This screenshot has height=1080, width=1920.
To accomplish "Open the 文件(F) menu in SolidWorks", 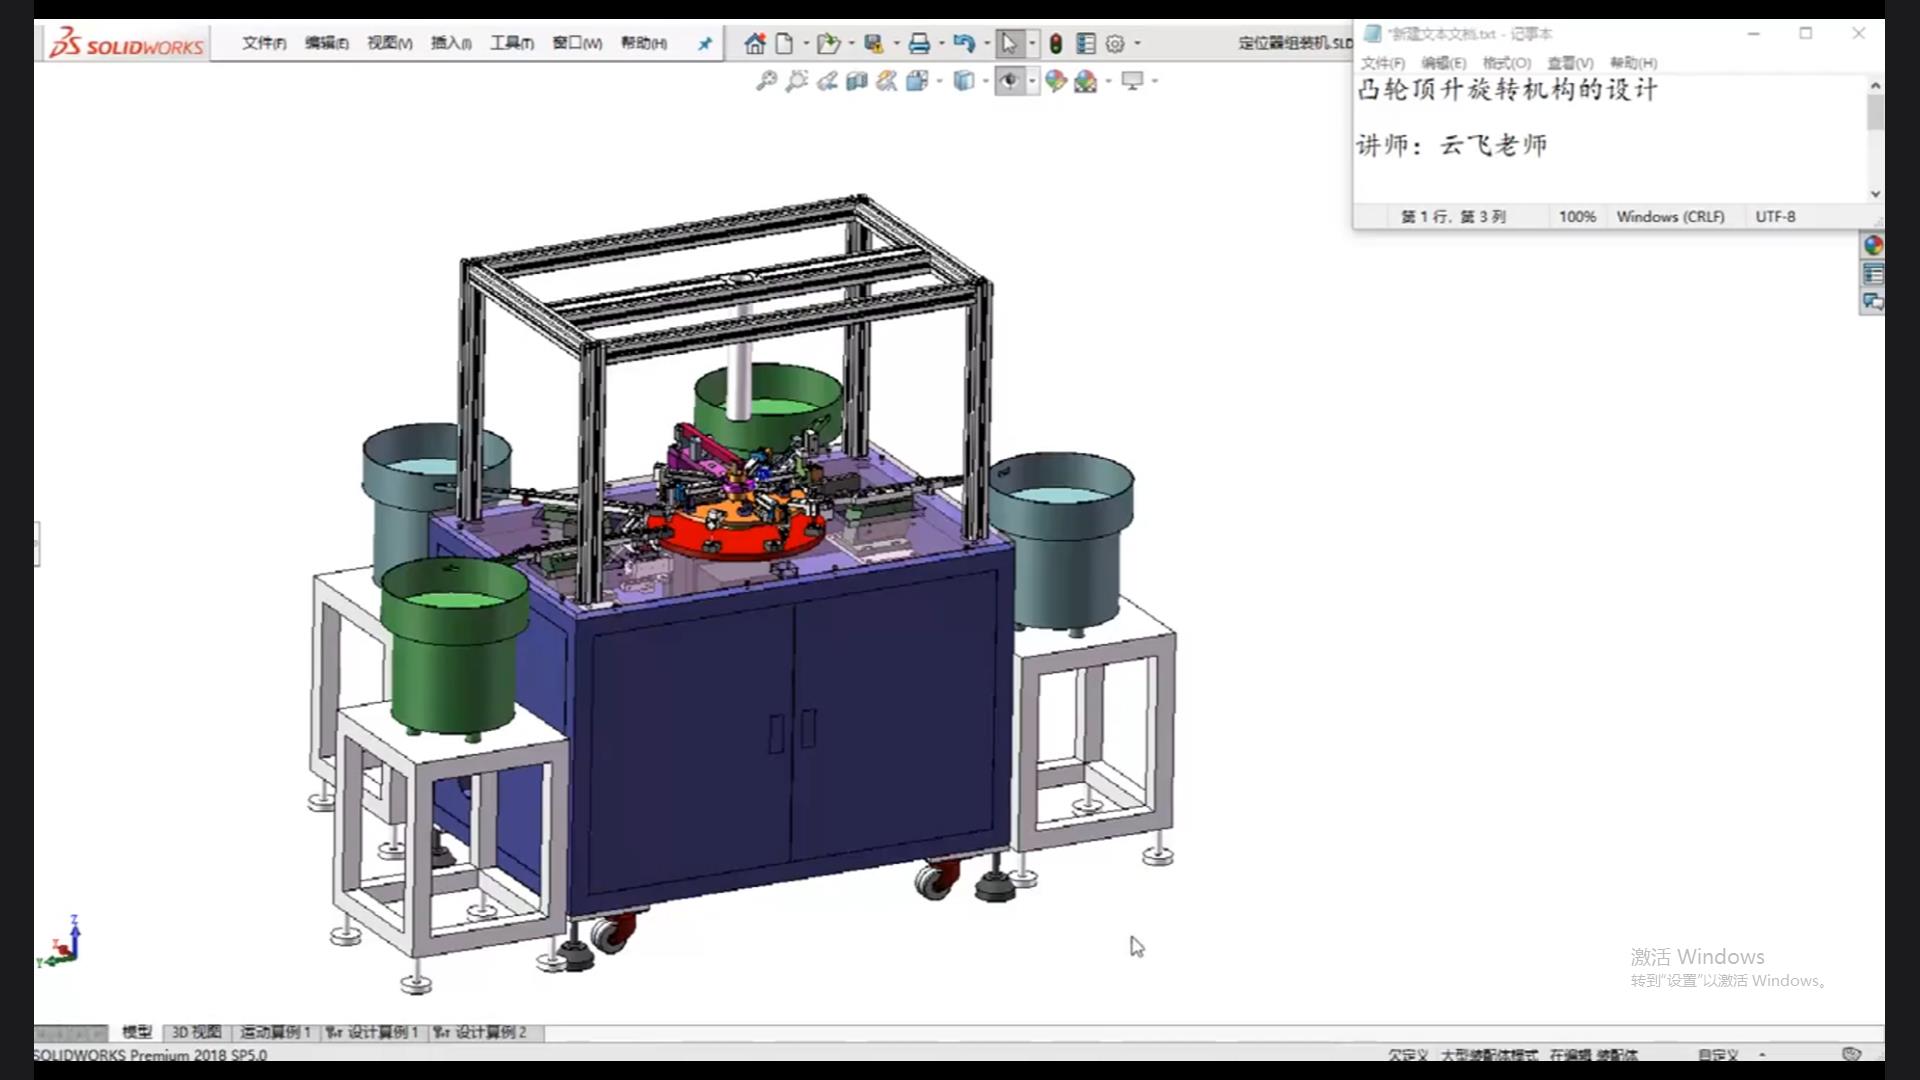I will (264, 43).
